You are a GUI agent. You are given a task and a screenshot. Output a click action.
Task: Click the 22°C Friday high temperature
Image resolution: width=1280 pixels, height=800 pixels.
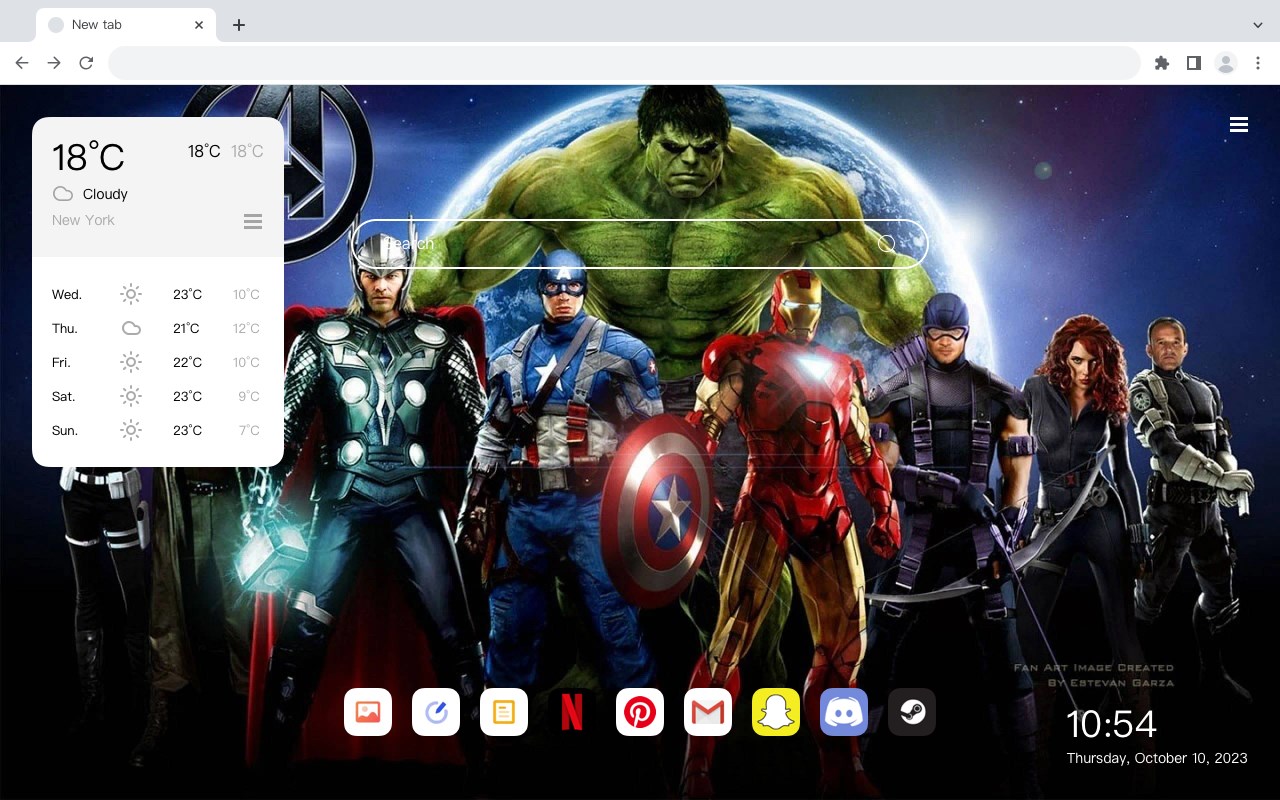(187, 362)
